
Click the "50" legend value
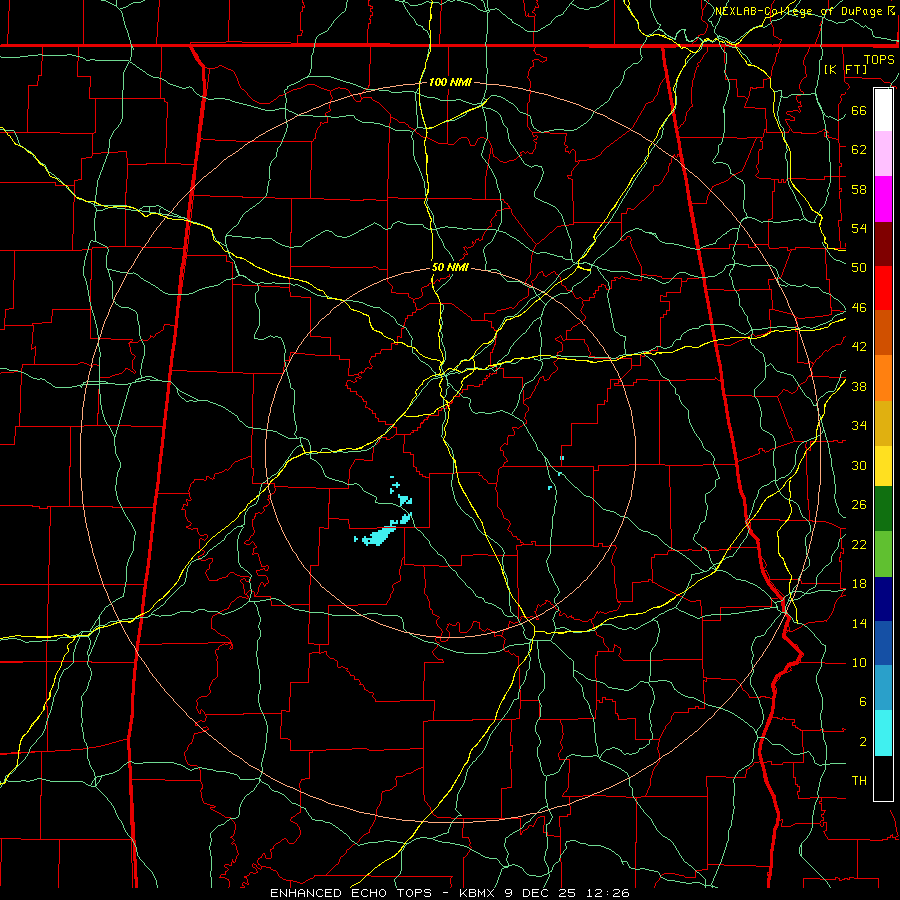859,267
